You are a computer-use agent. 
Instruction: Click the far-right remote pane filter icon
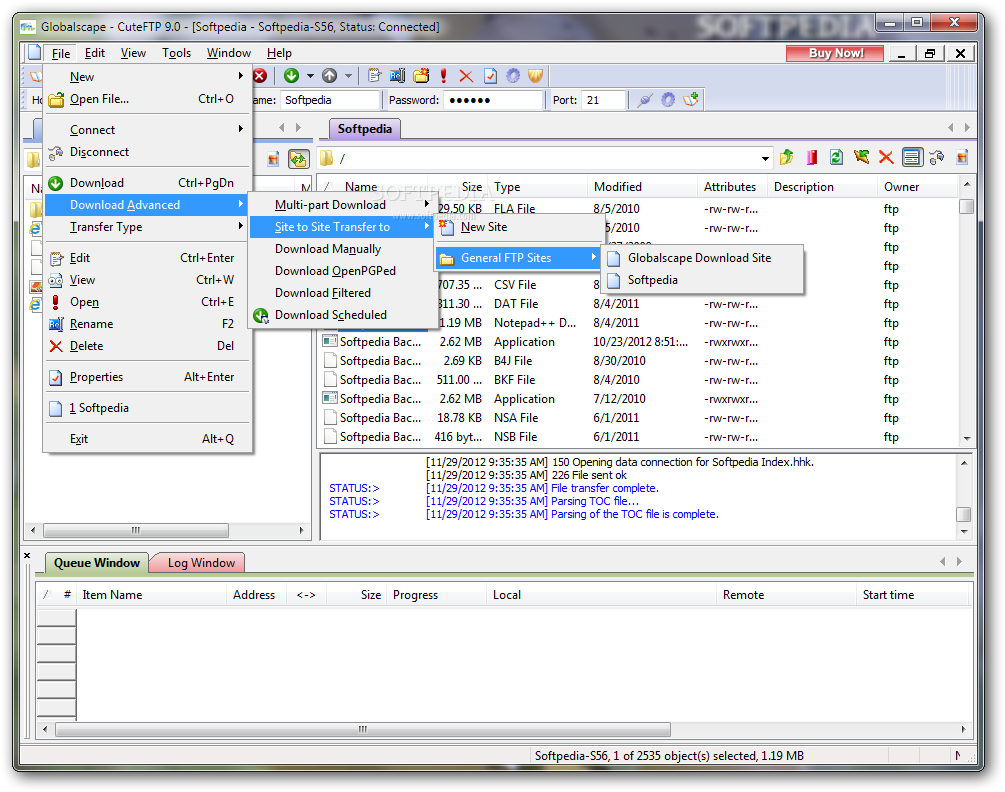(962, 157)
